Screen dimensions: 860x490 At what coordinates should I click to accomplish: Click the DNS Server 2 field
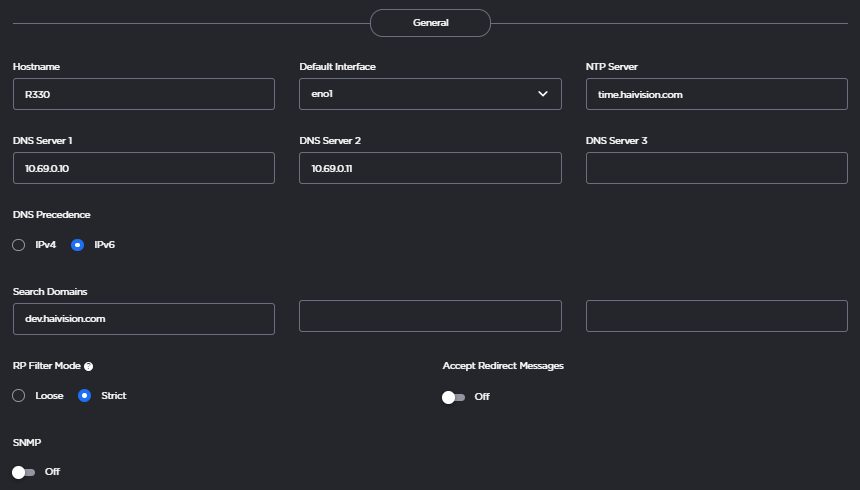coord(429,168)
